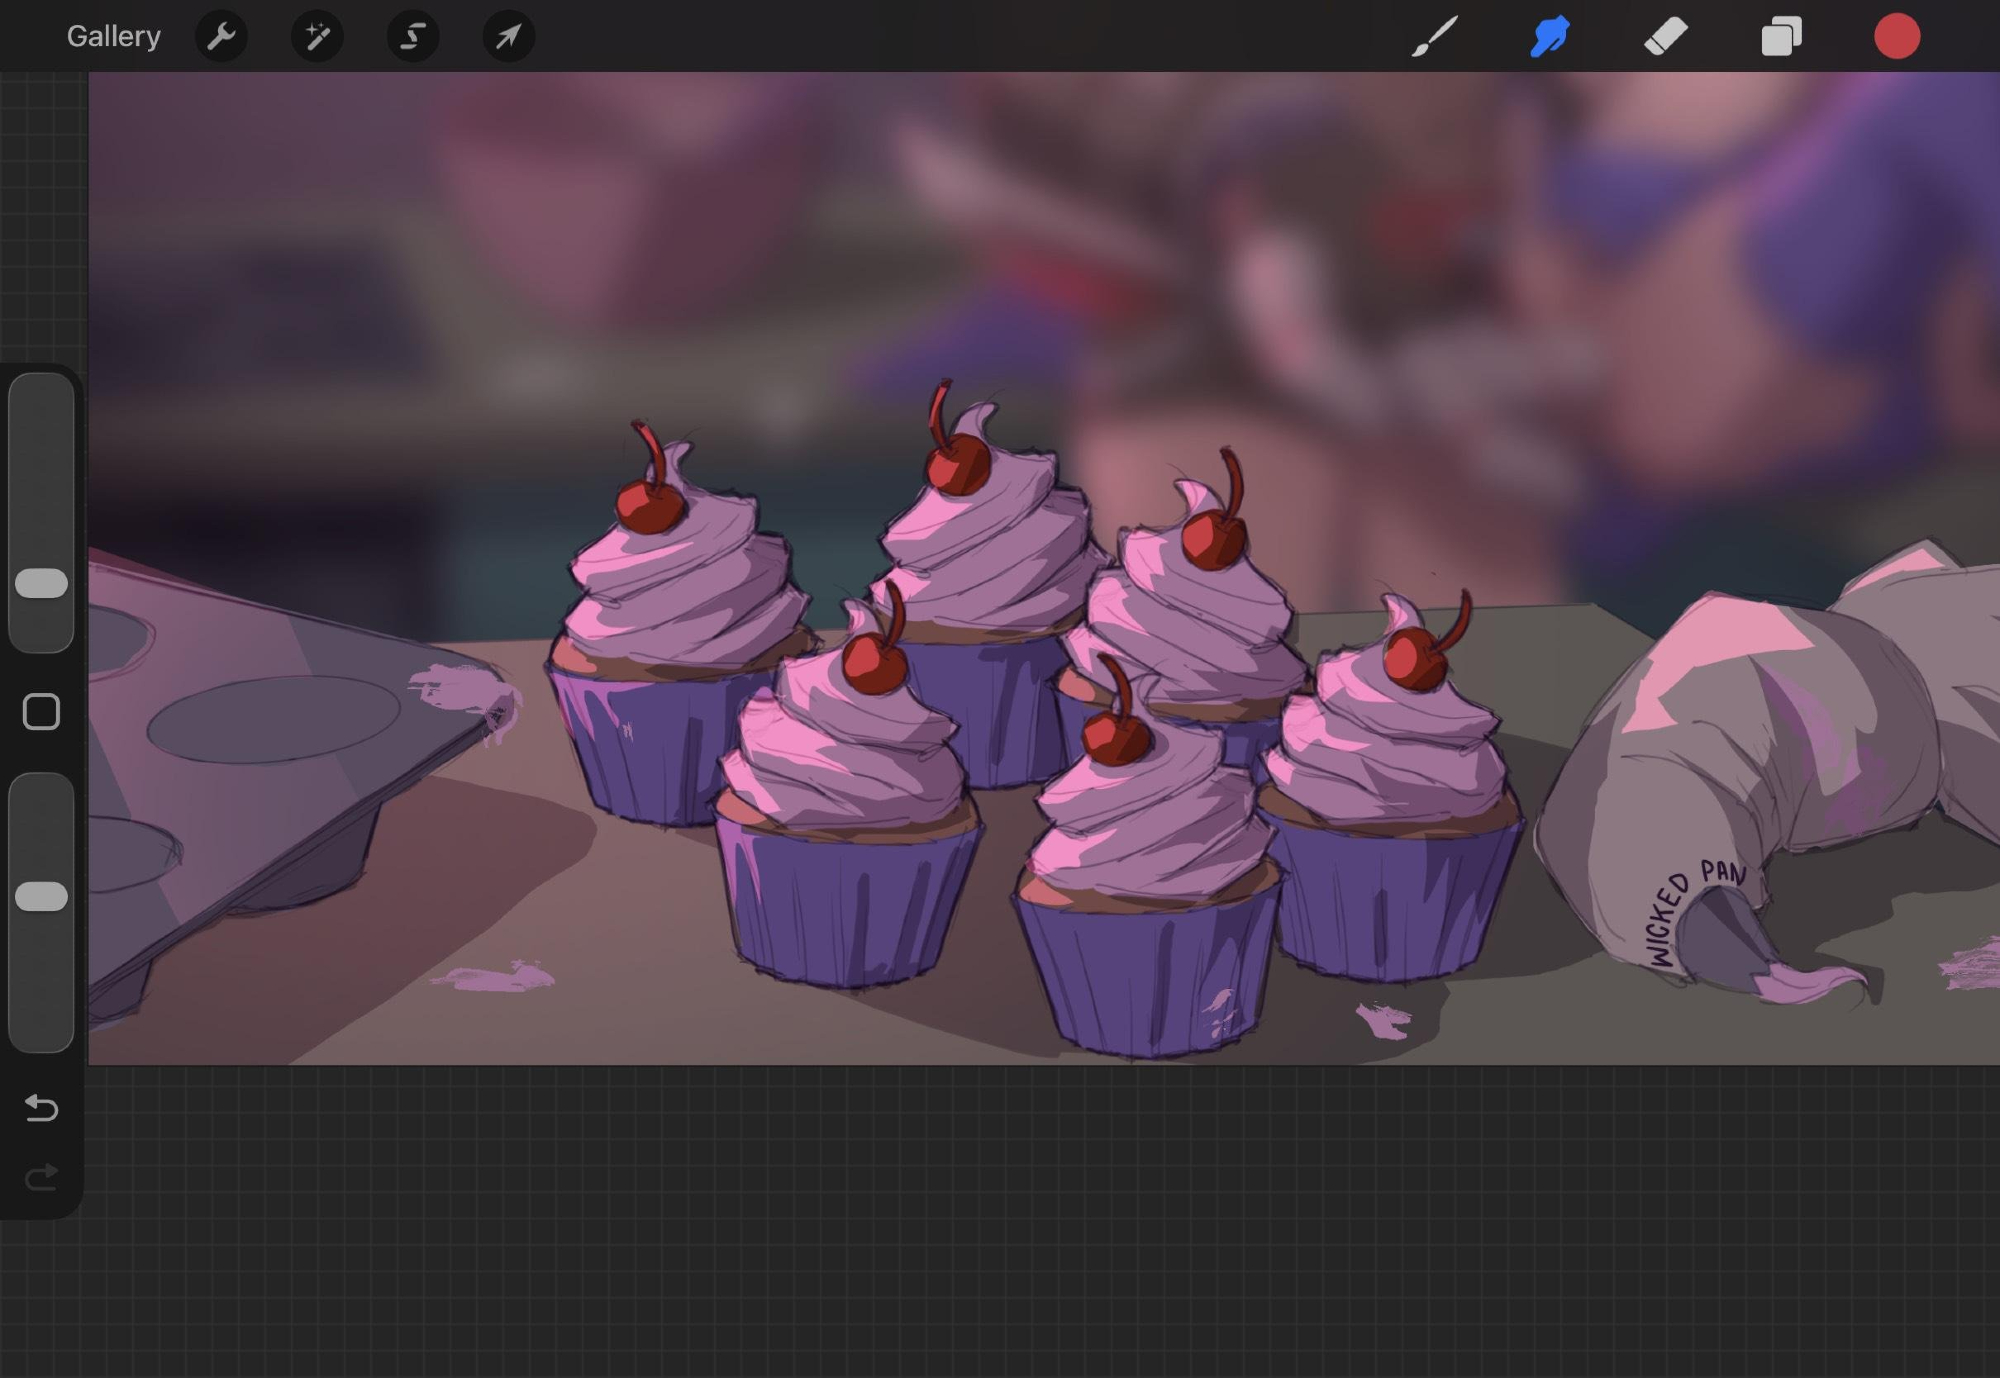Tap the square Modify button in sidebar
The image size is (2000, 1378).
(x=42, y=712)
